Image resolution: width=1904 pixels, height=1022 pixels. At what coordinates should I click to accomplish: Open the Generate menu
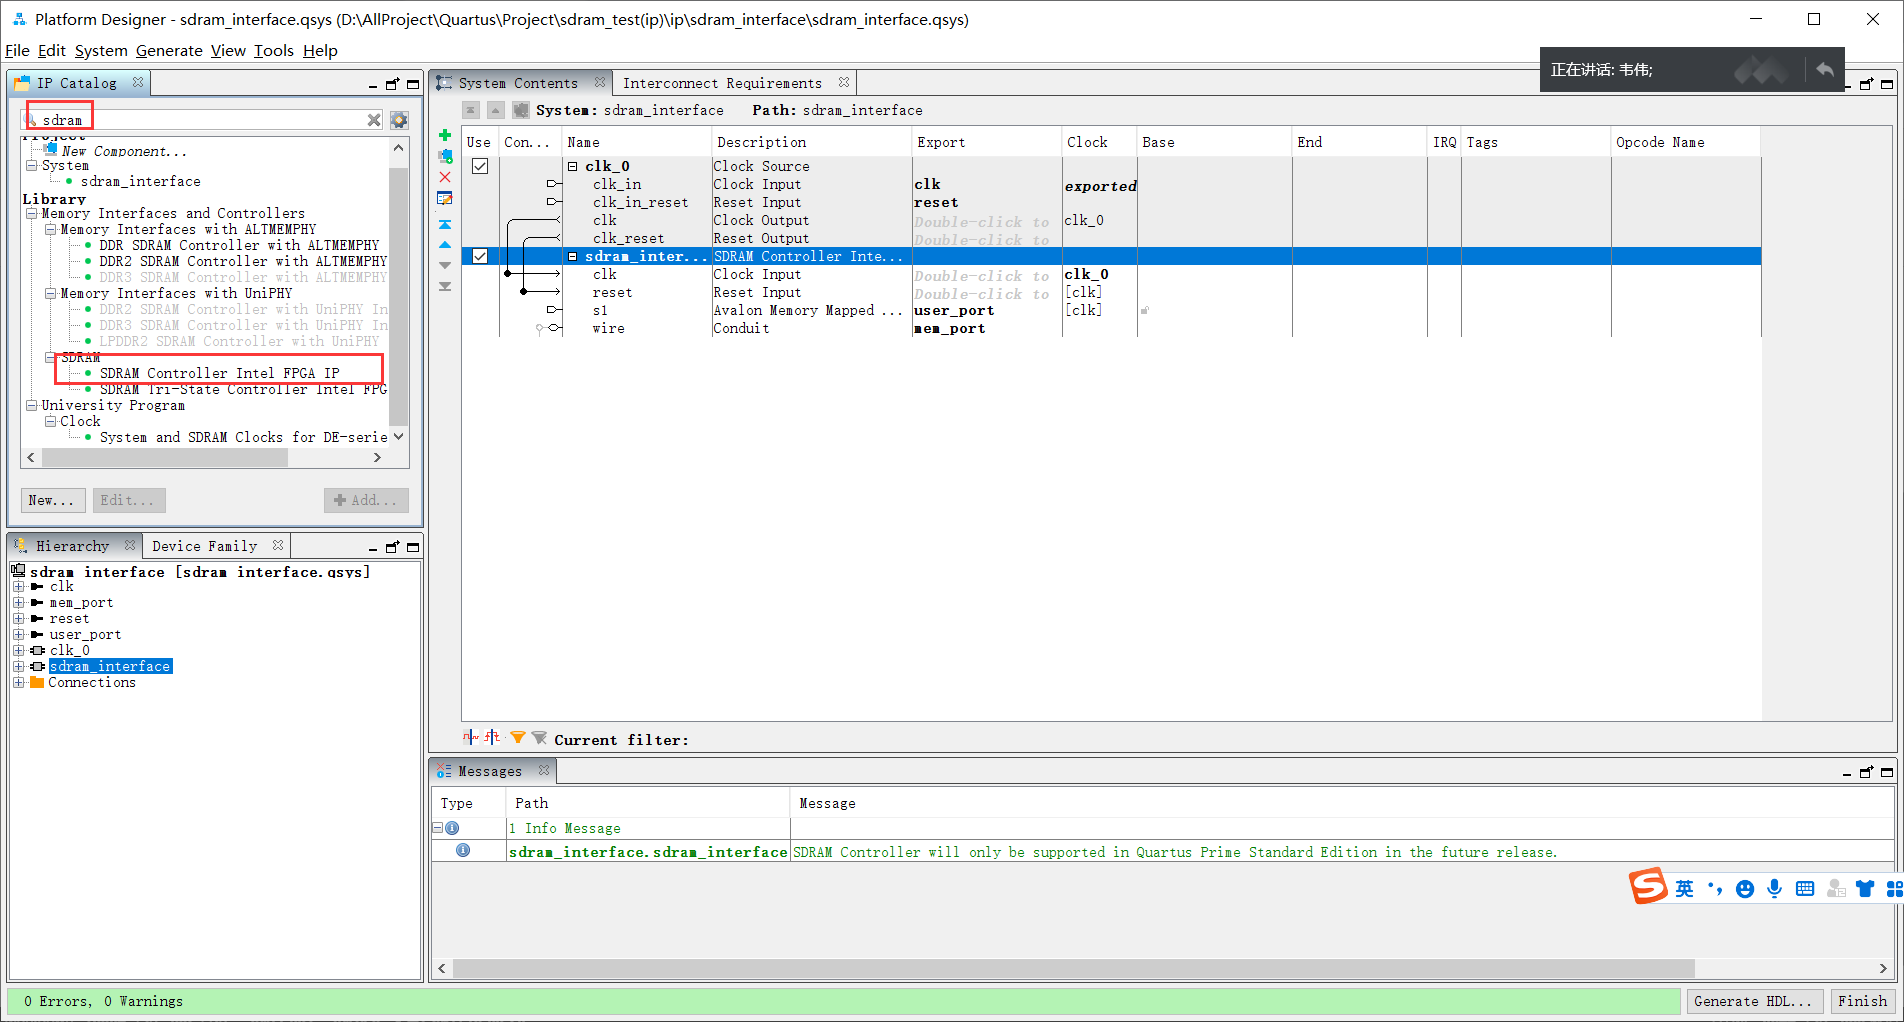(x=168, y=50)
